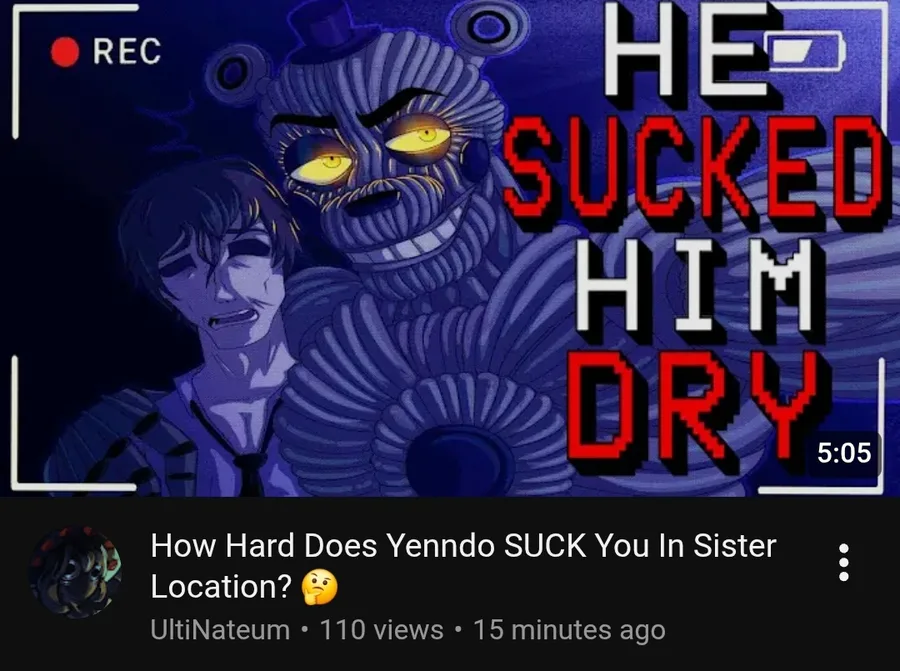The width and height of the screenshot is (900, 671).
Task: Click the red REC dot in thumbnail
Action: (64, 52)
